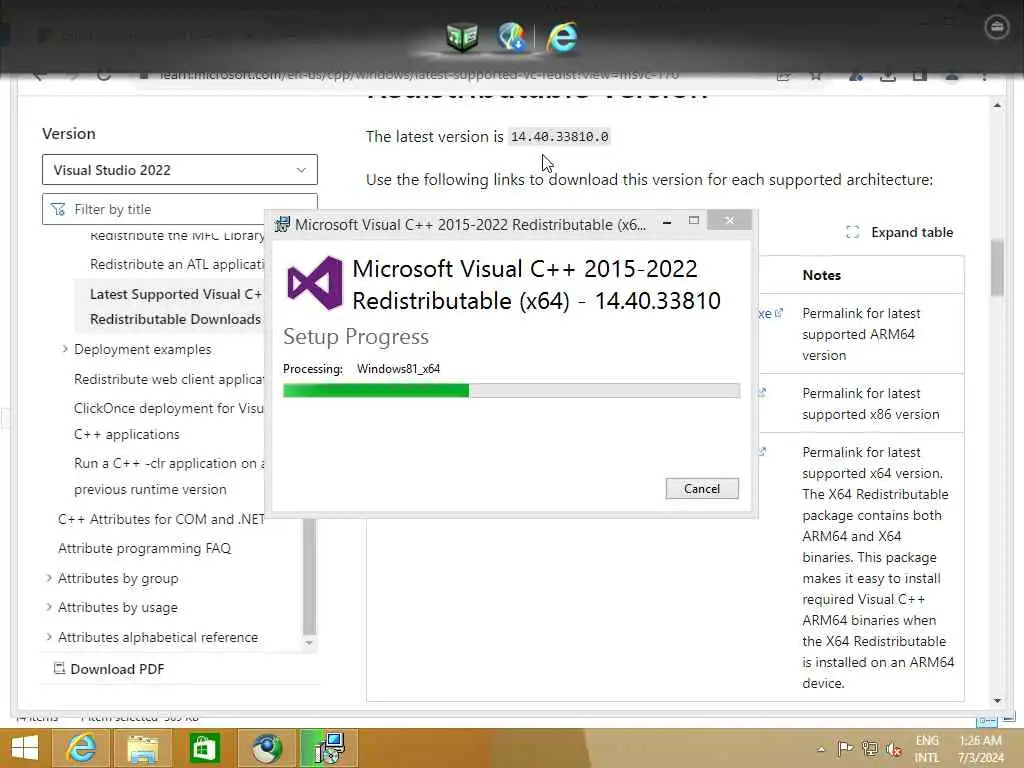1024x768 pixels.
Task: Open Attribute programming FAQ
Action: 144,549
